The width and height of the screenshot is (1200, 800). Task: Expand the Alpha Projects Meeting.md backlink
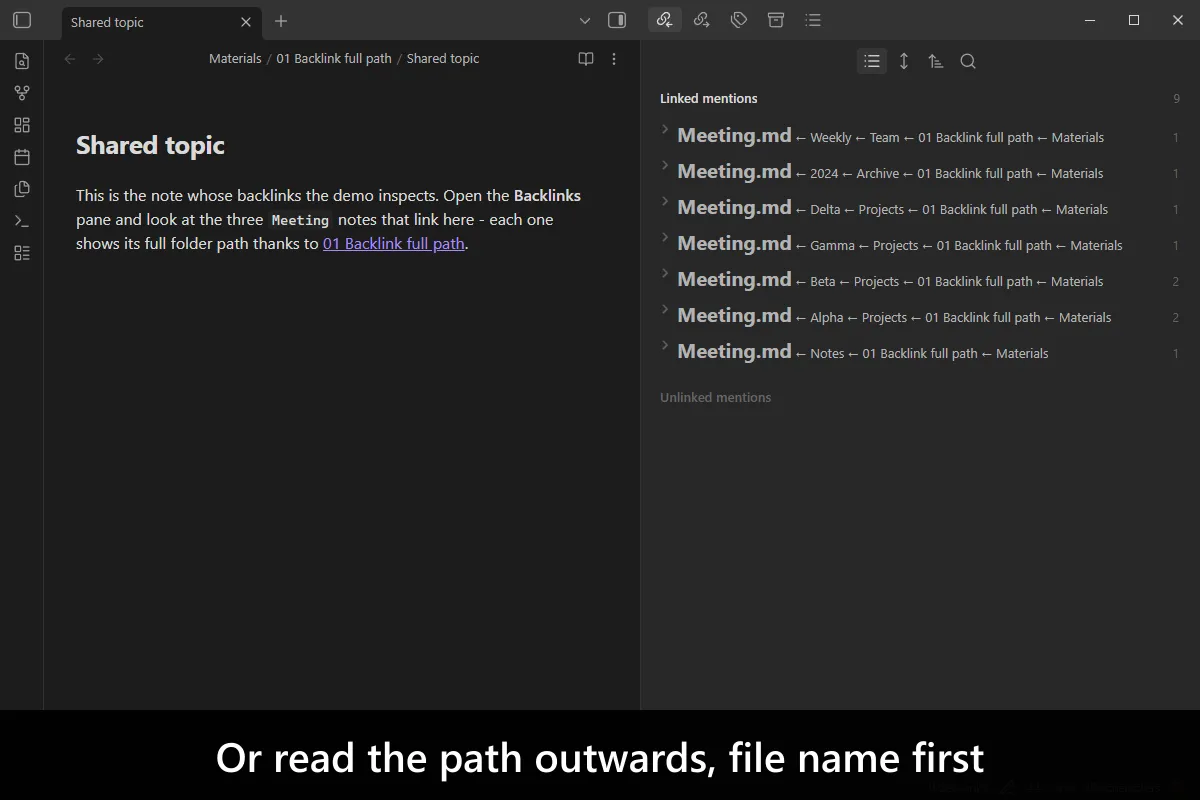click(665, 310)
